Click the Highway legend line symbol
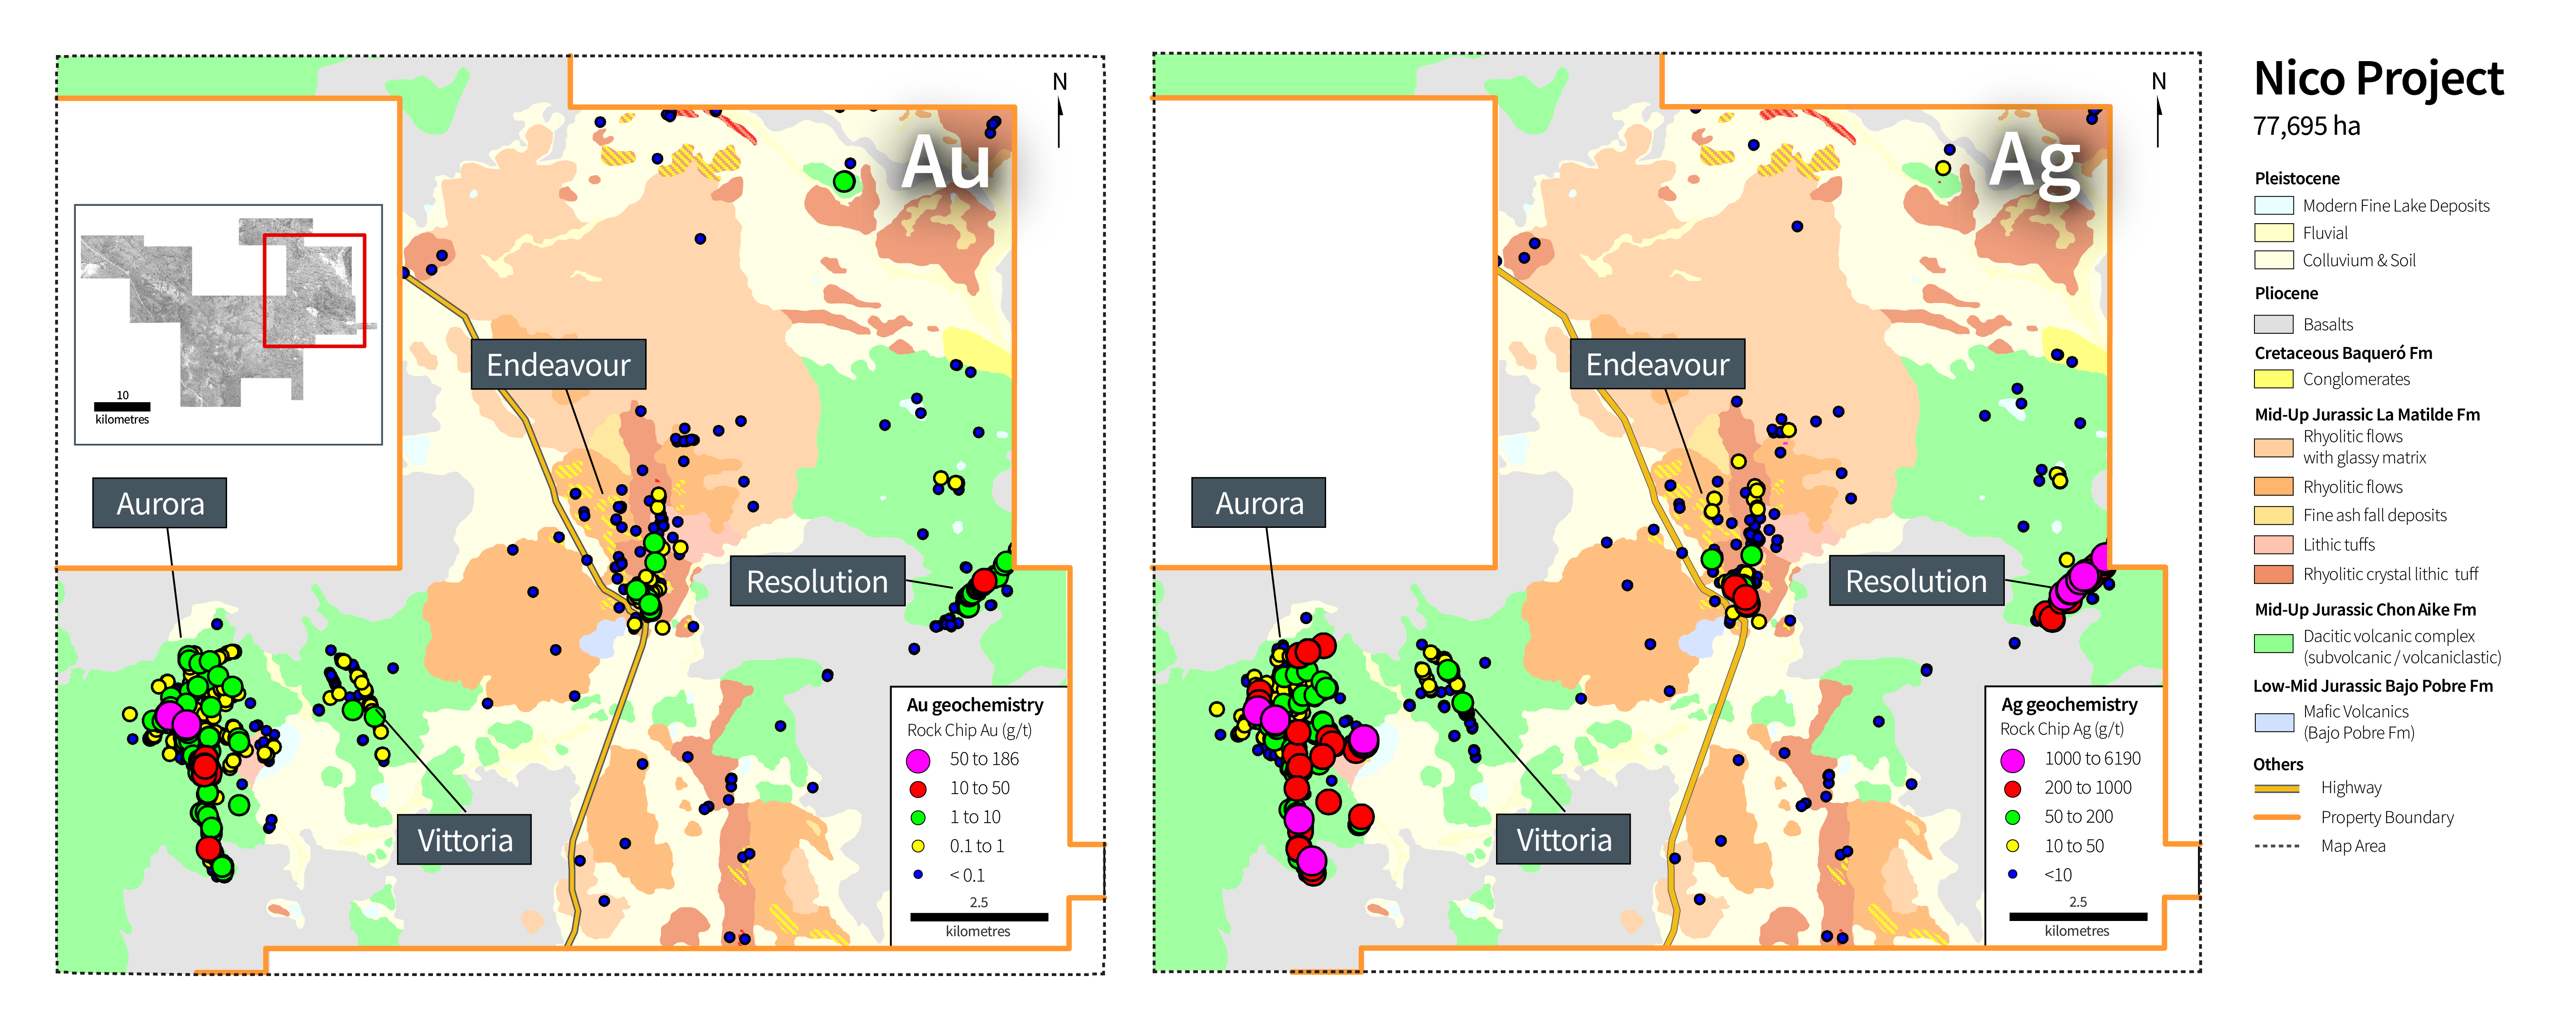 pyautogui.click(x=2277, y=788)
